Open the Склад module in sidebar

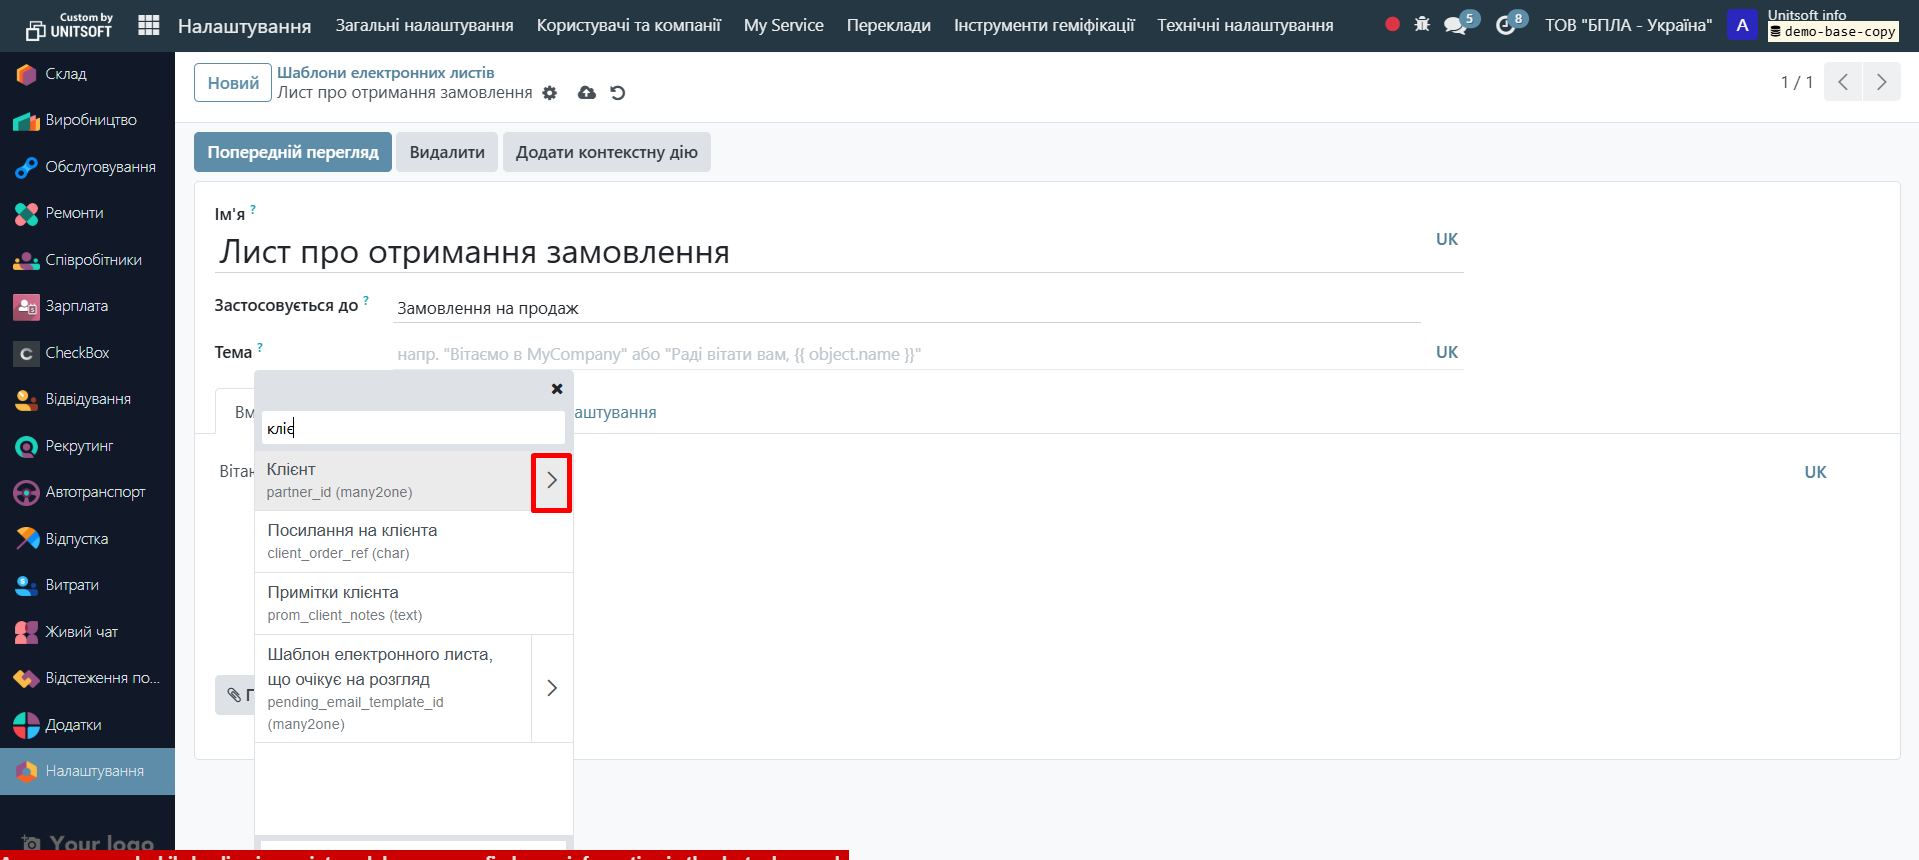(x=66, y=74)
